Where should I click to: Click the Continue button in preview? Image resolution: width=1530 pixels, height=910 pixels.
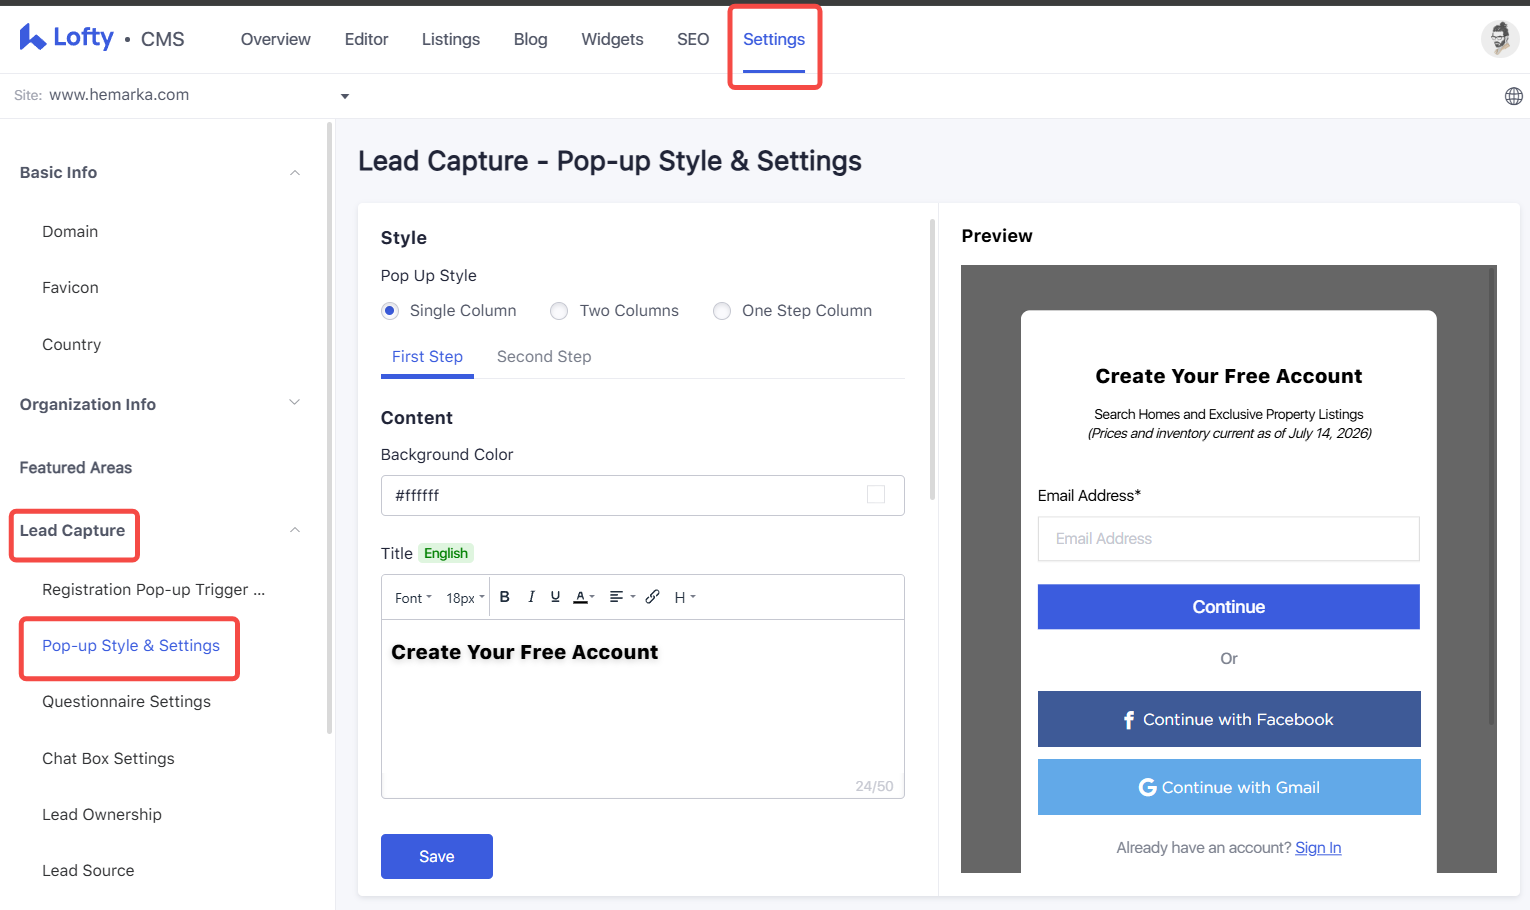pos(1228,607)
